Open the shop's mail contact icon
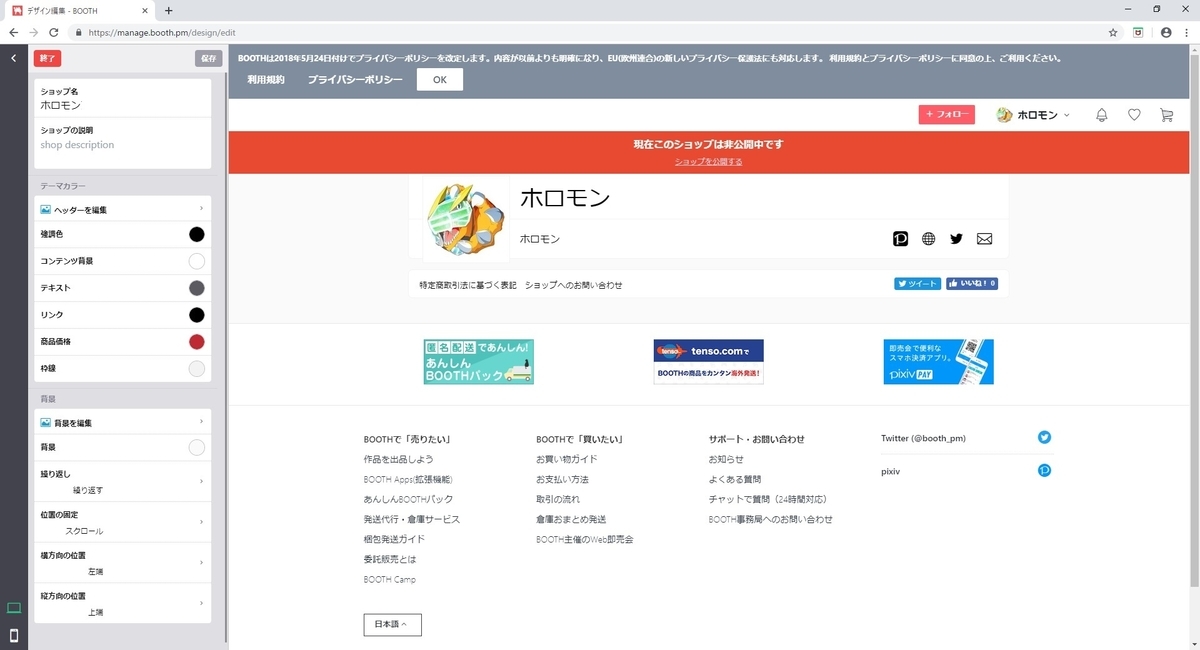The image size is (1200, 650). point(984,239)
